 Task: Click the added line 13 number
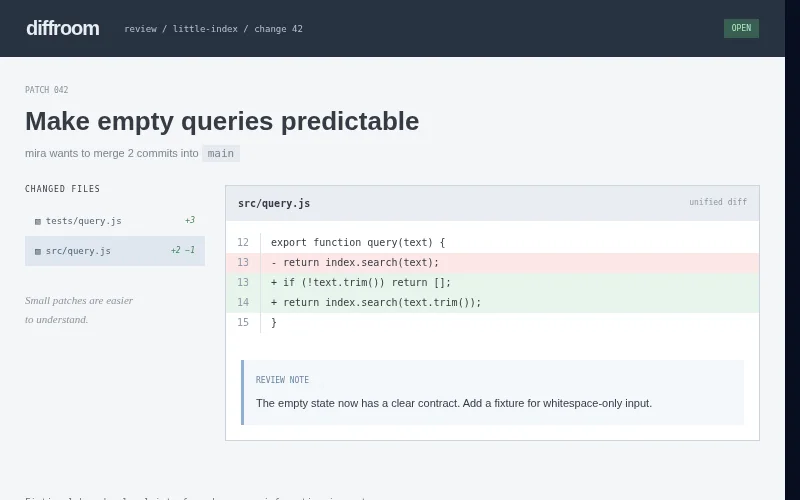[243, 282]
